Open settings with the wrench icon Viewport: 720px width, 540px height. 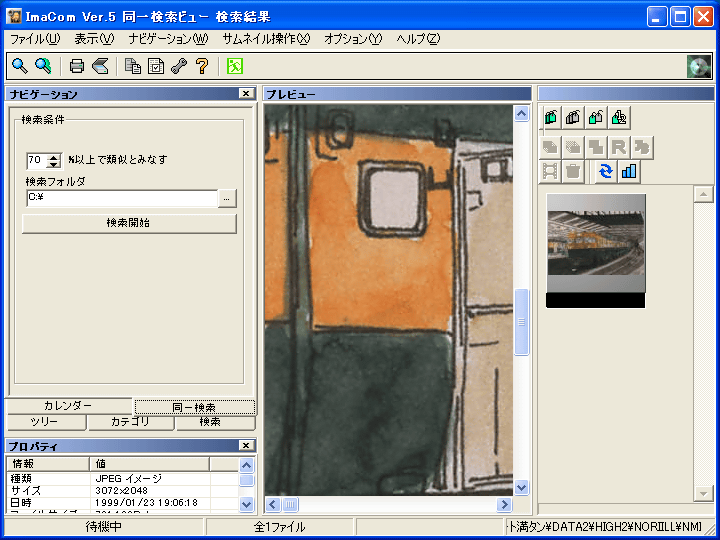179,66
